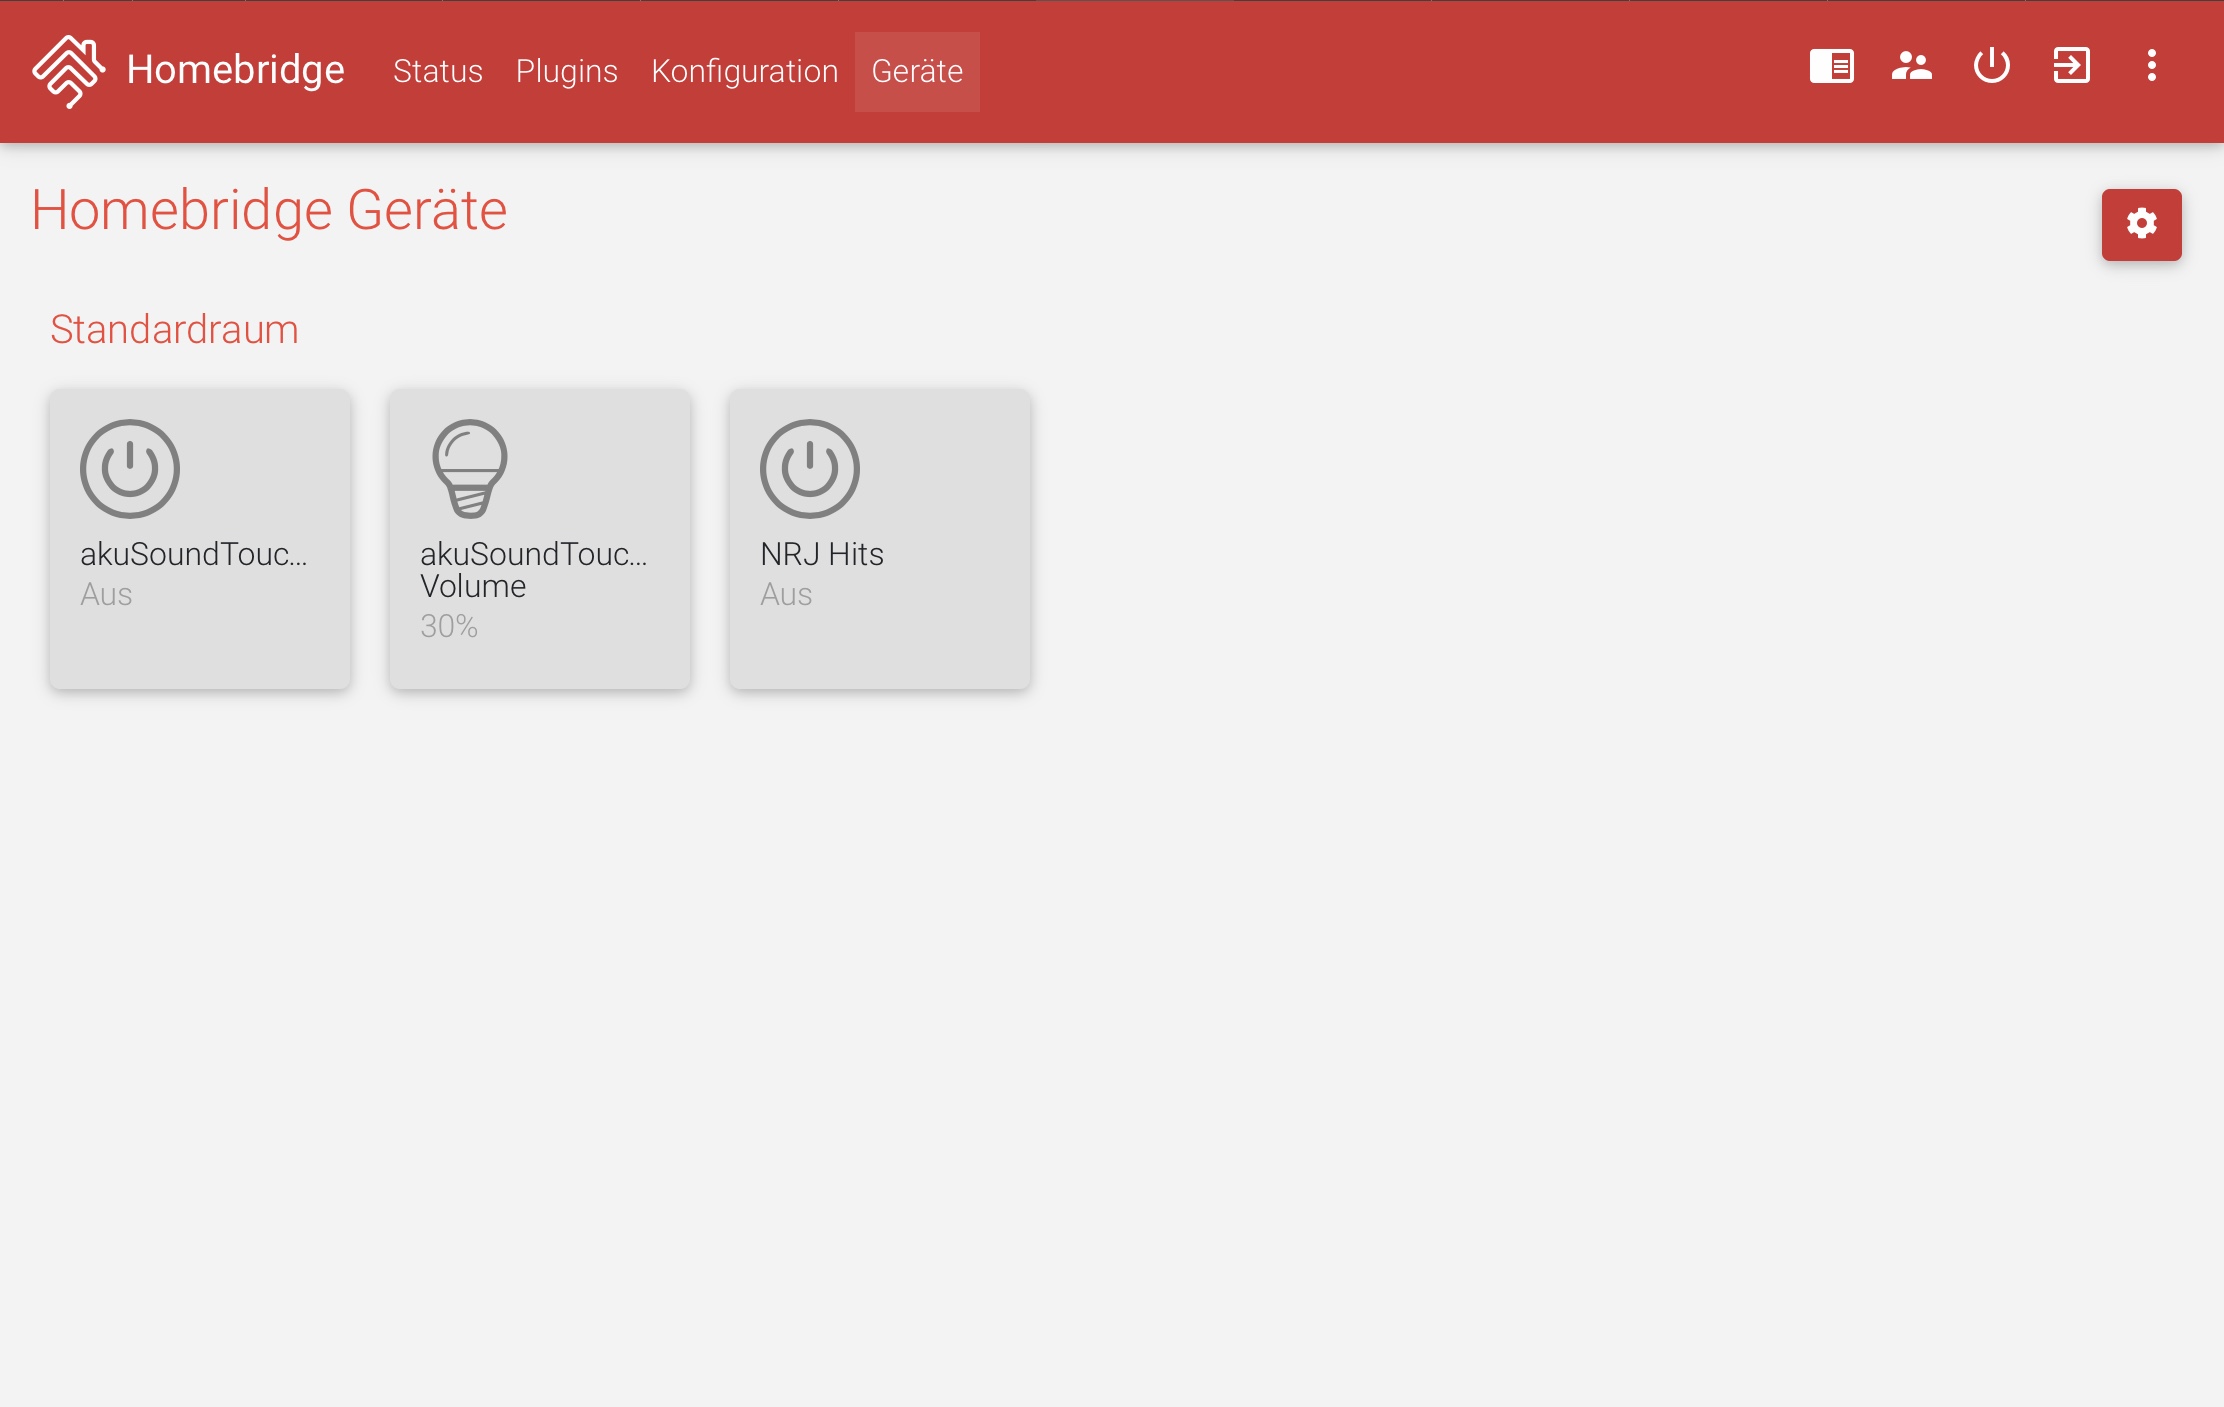This screenshot has width=2224, height=1407.
Task: Click the NRJ Hits tile label
Action: [821, 554]
